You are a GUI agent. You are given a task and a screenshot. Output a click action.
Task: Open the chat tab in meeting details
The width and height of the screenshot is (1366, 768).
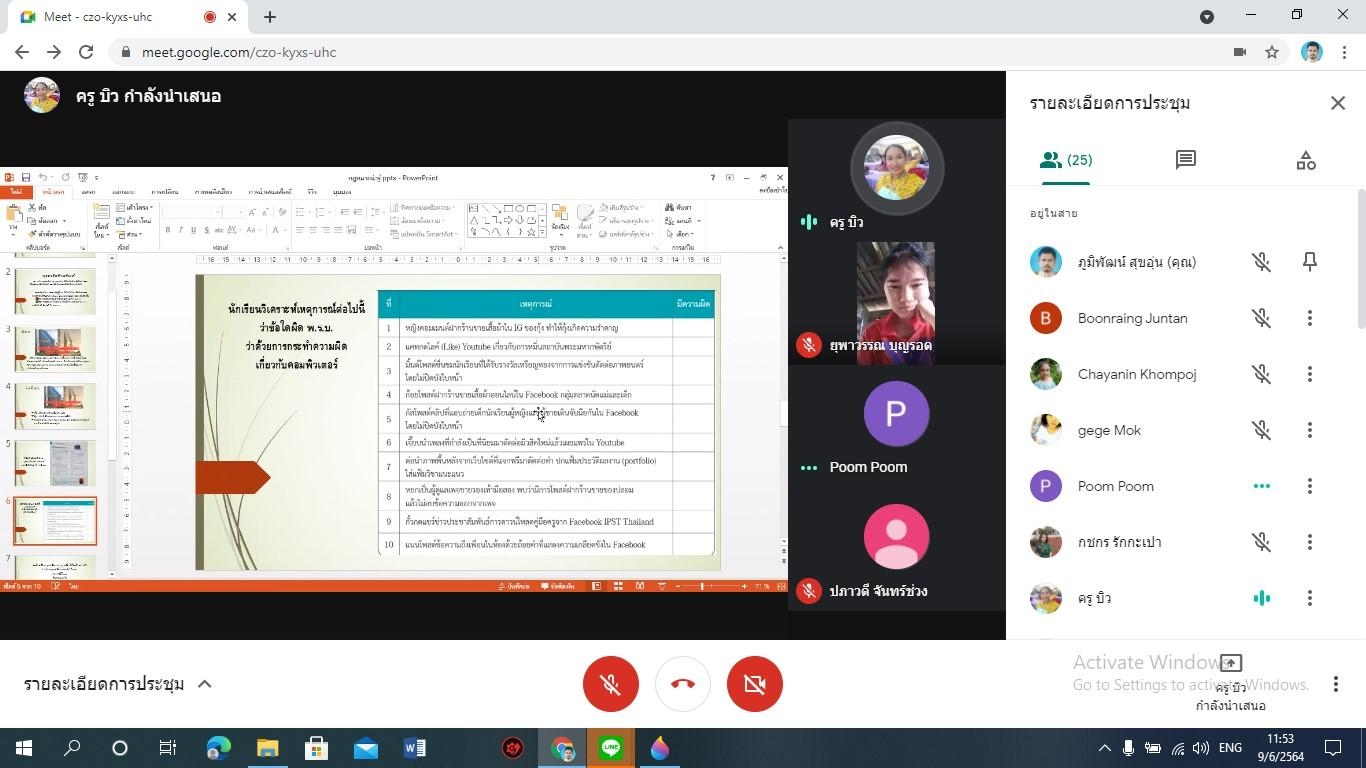tap(1186, 160)
